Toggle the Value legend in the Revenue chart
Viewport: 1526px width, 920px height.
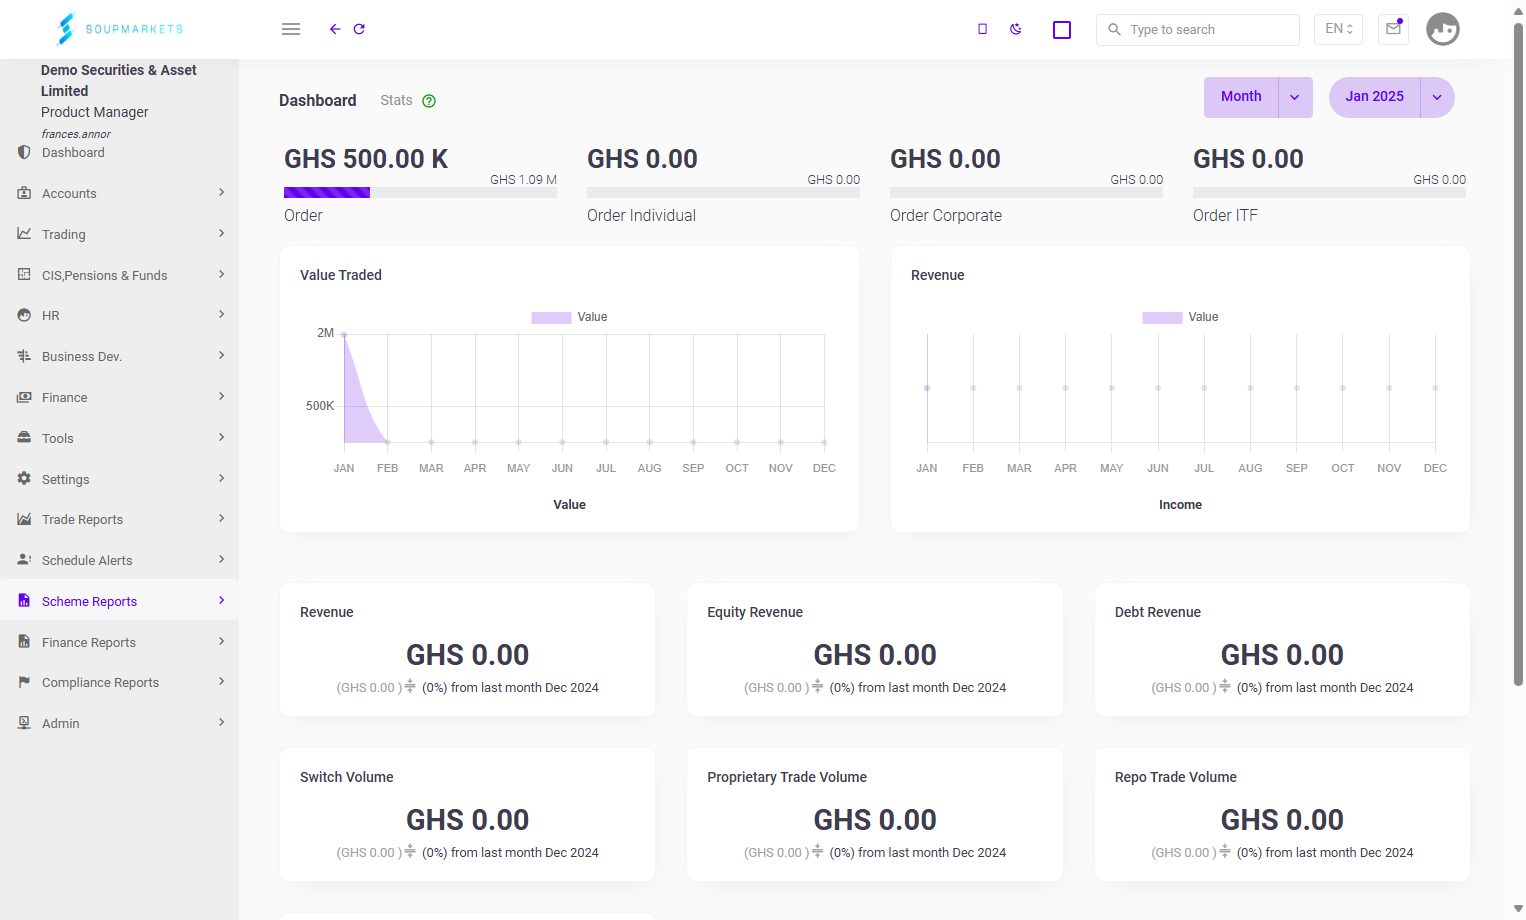click(1181, 317)
